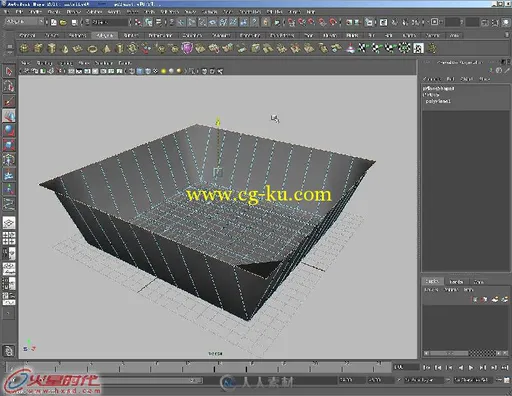The width and height of the screenshot is (512, 396).
Task: Open the No Character Set dropdown
Action: pyautogui.click(x=473, y=380)
